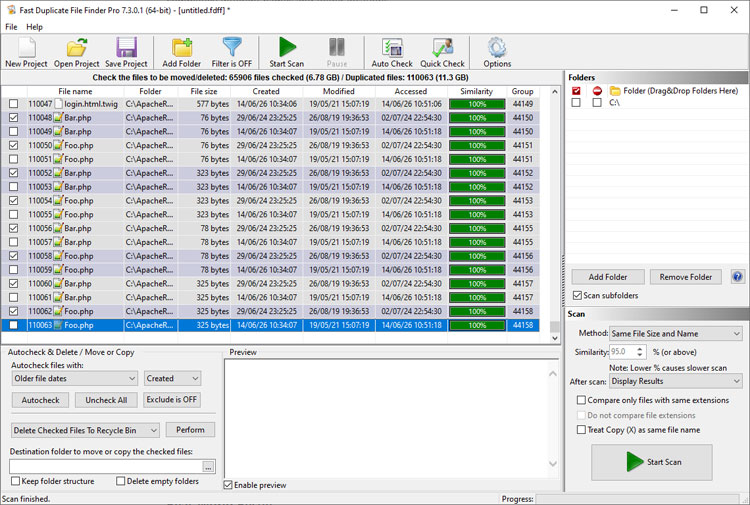Click the similarity bar of row 110047
The image size is (750, 505).
pos(477,104)
